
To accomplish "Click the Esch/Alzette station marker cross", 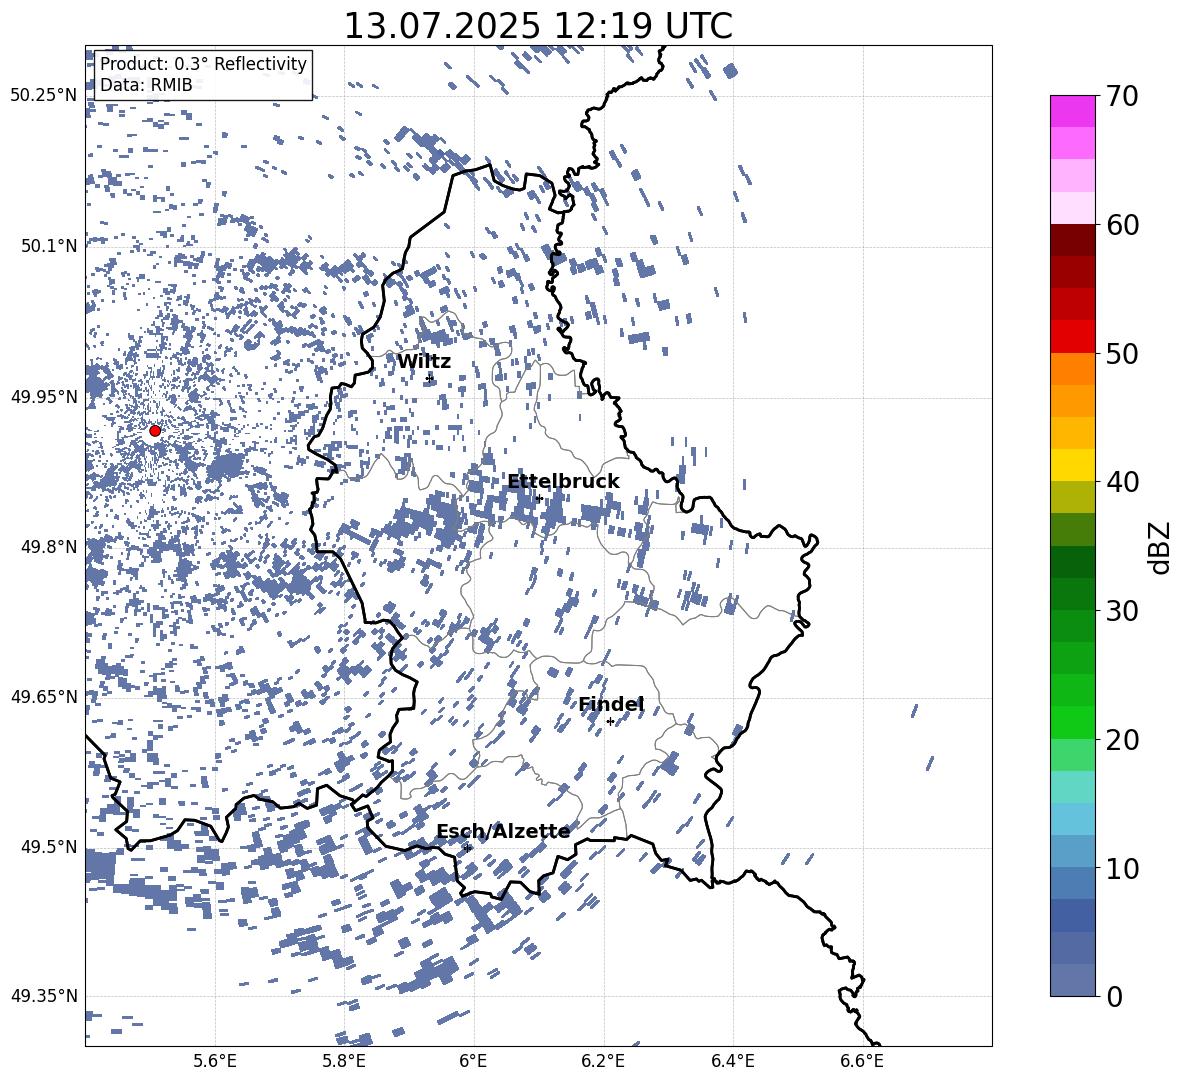I will pyautogui.click(x=467, y=848).
